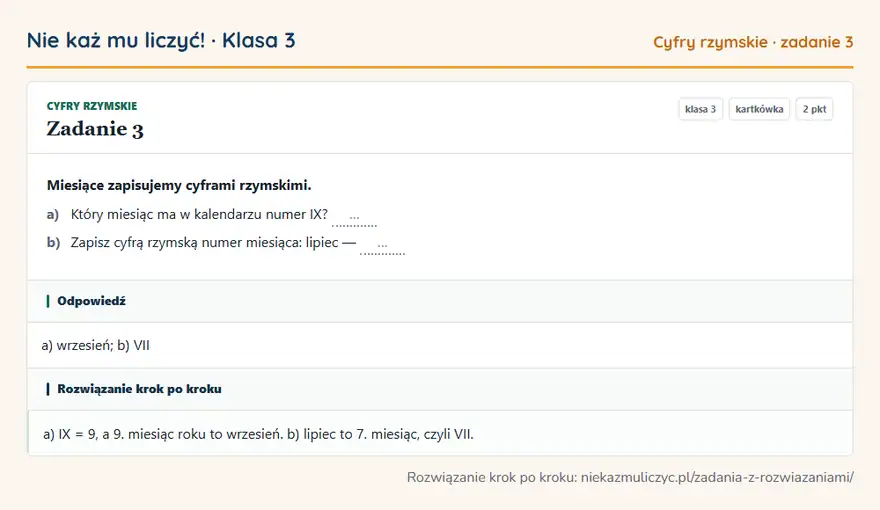Click the 'Zadanie 3' heading

[95, 129]
